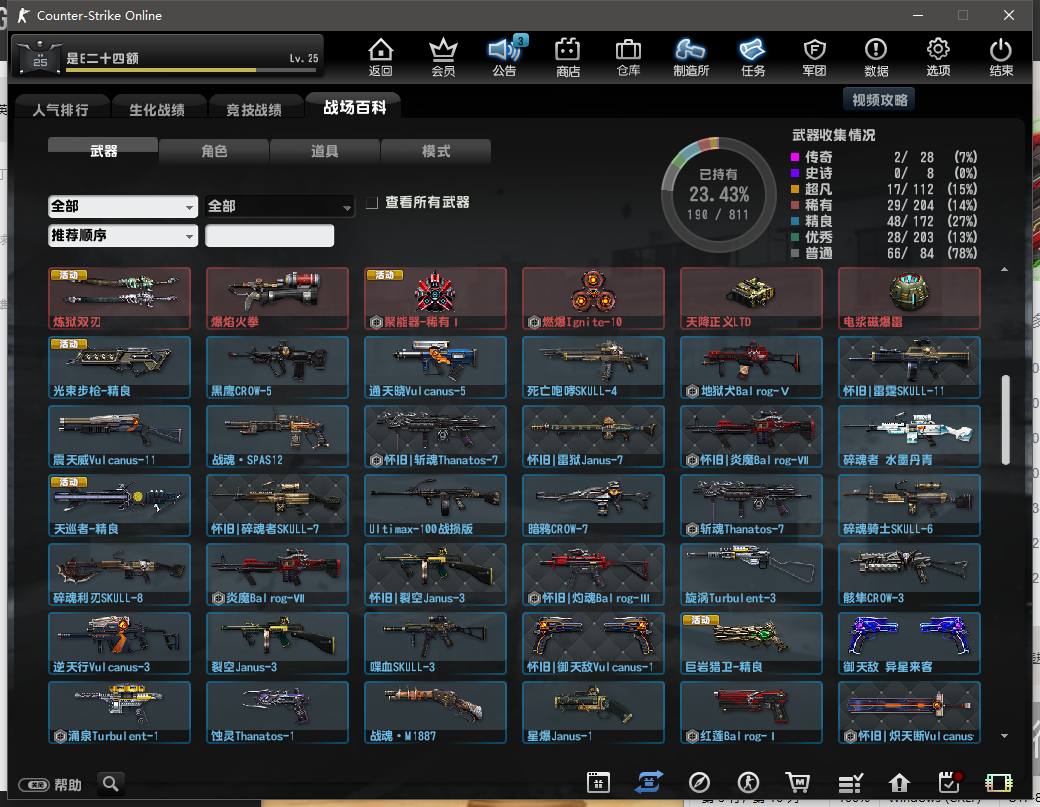Select the 道具 sub-tab
1040x807 pixels.
click(324, 151)
